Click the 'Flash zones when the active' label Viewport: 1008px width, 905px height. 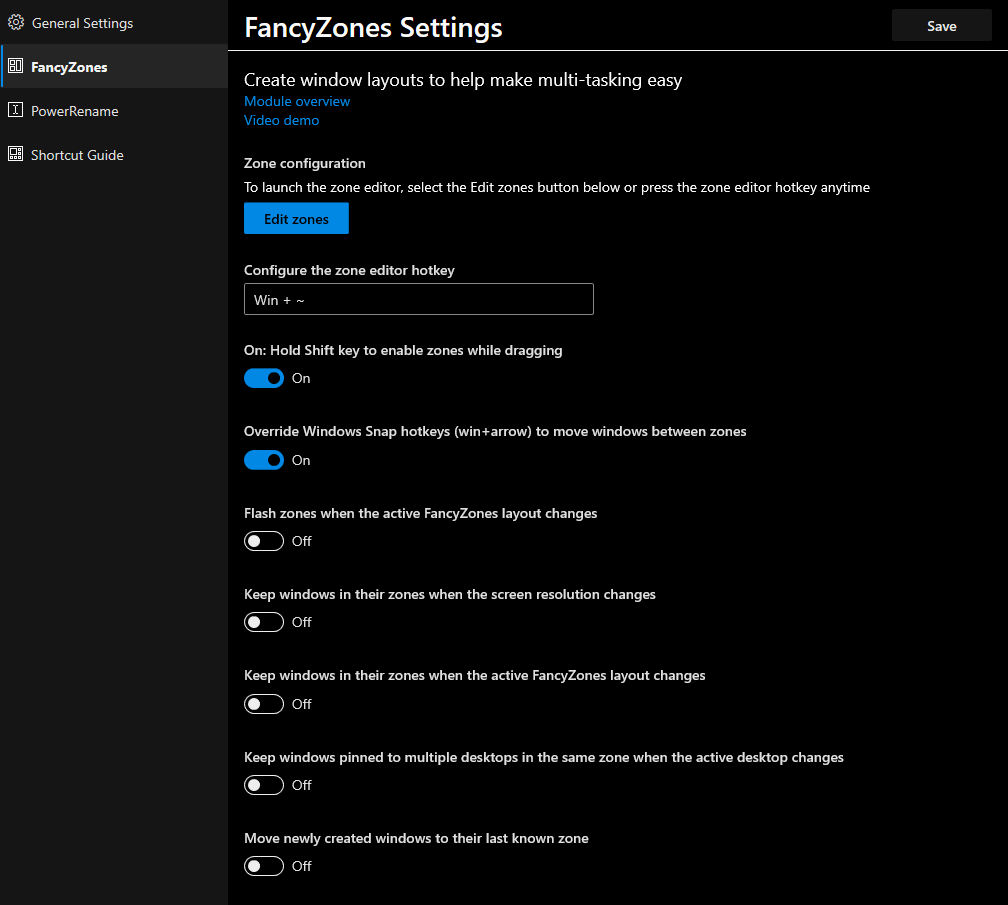click(x=420, y=513)
